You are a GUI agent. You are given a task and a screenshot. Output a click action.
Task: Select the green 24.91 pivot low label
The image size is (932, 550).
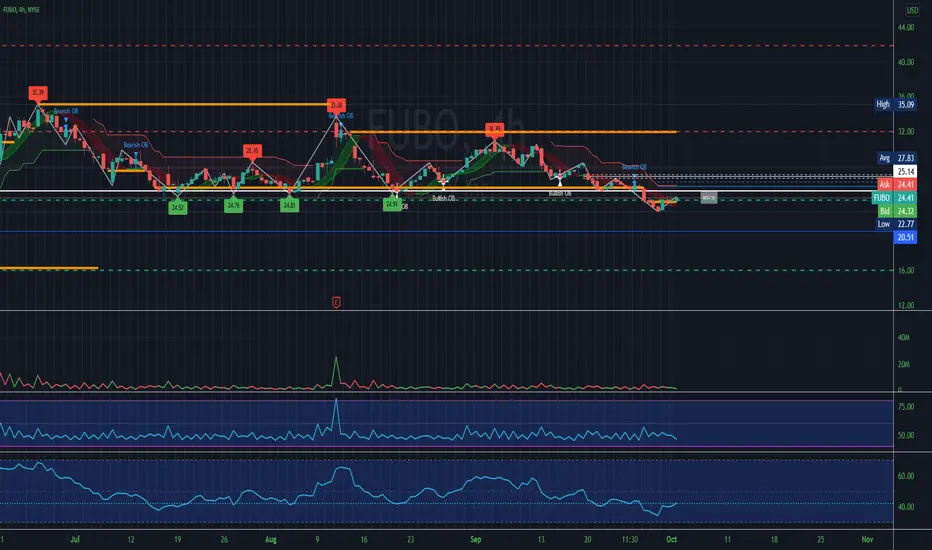pyautogui.click(x=391, y=204)
